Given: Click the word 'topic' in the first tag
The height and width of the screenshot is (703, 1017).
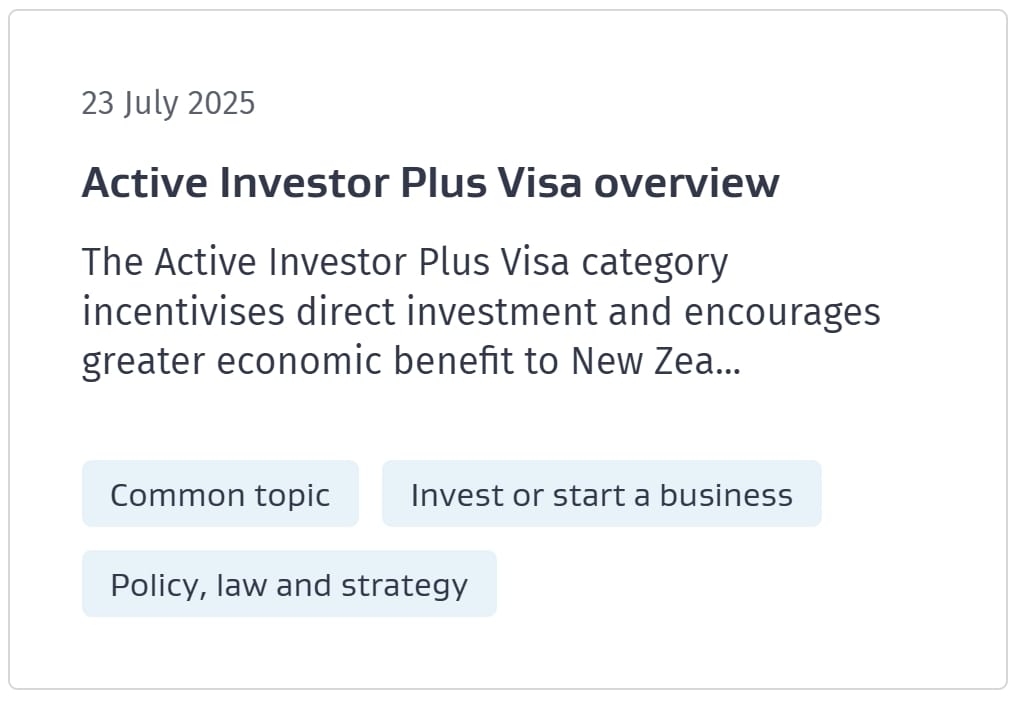Looking at the screenshot, I should pyautogui.click(x=292, y=496).
